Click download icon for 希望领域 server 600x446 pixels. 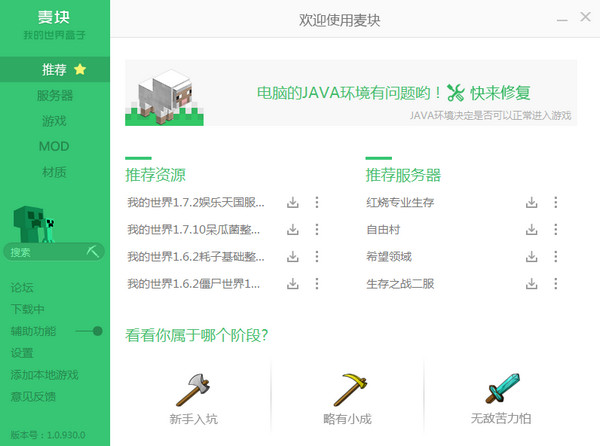[x=532, y=256]
